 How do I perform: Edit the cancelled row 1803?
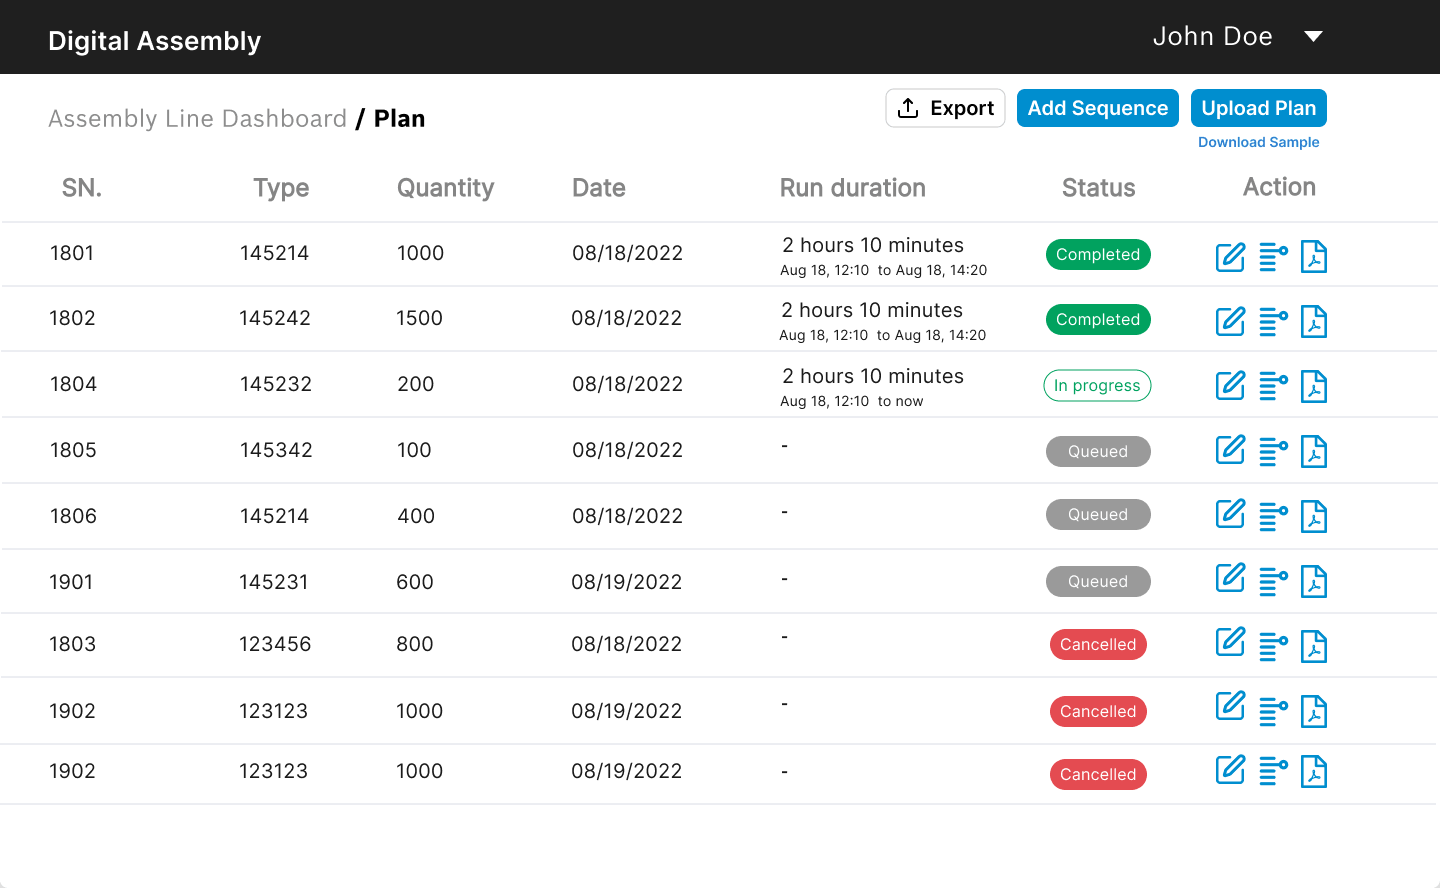[1230, 642]
